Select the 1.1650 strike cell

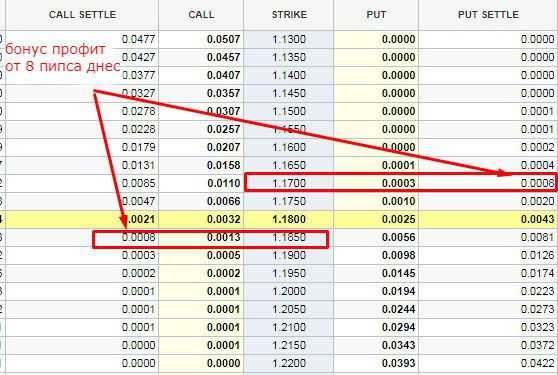point(289,165)
